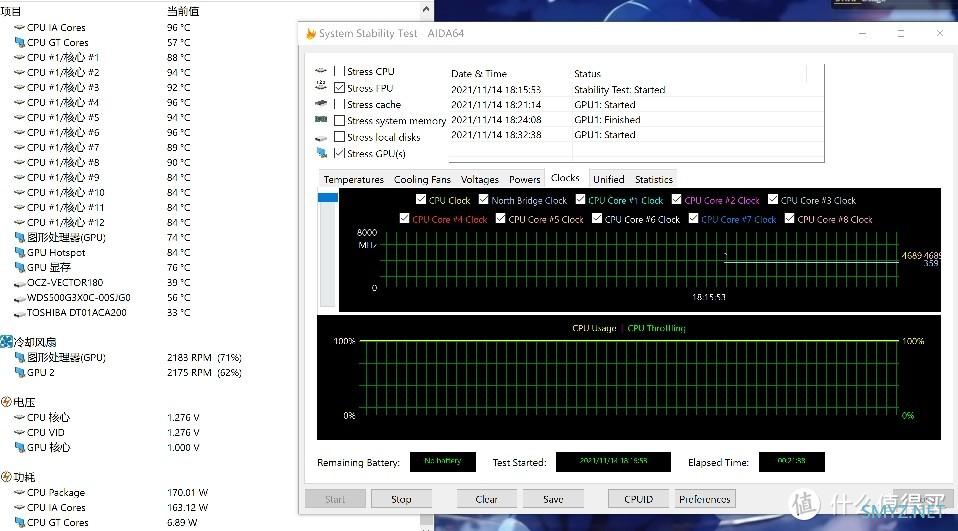Click the CPU IA Cores temperature sensor icon

point(19,27)
